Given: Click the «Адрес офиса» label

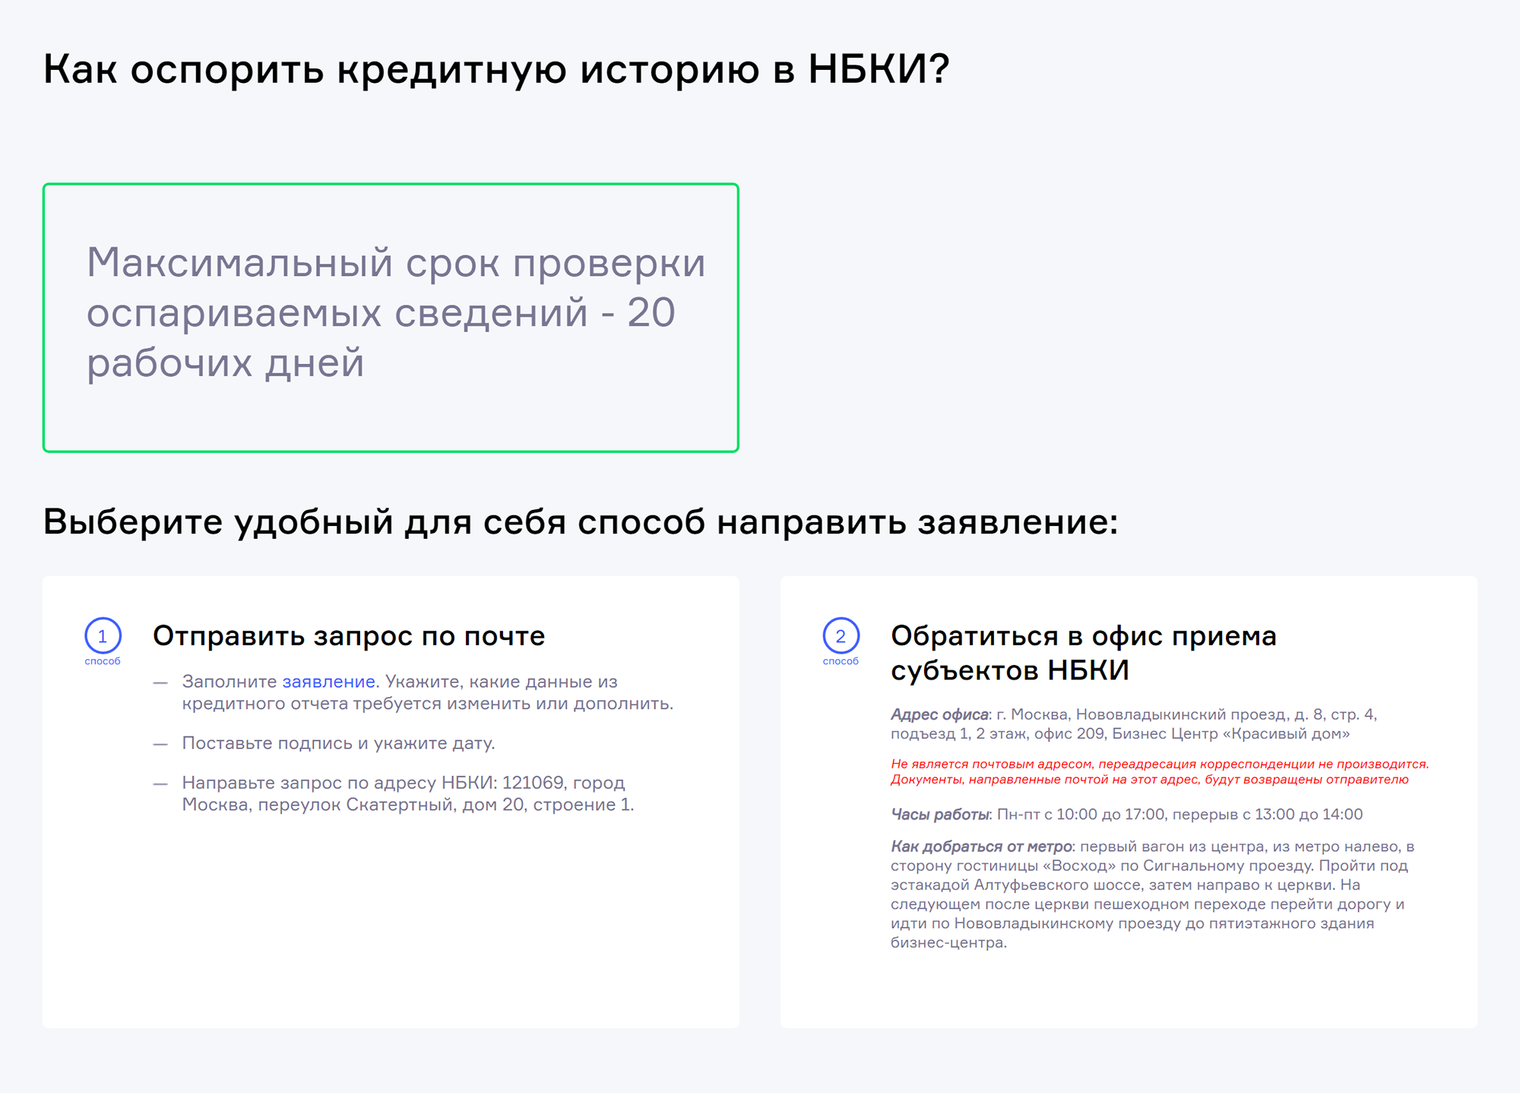Looking at the screenshot, I should (x=940, y=715).
